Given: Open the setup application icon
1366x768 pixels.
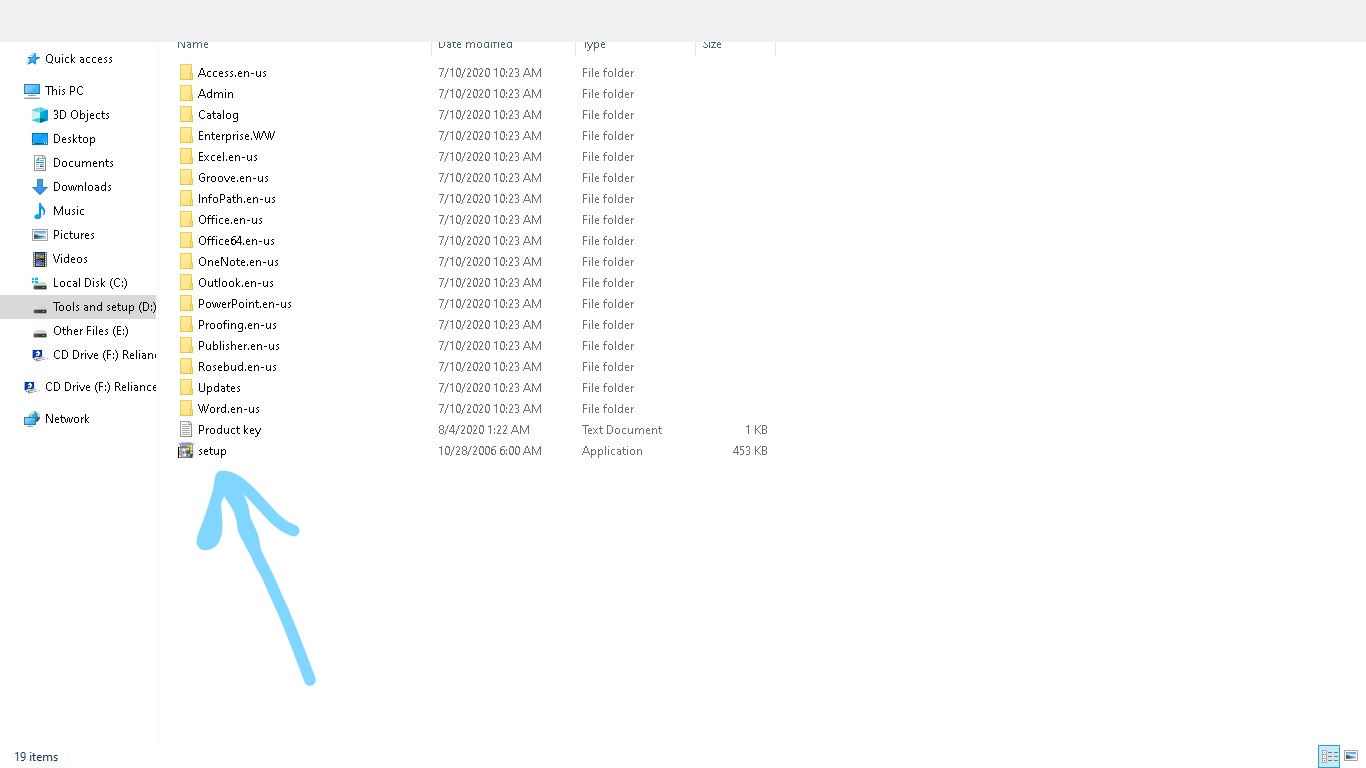Looking at the screenshot, I should pyautogui.click(x=185, y=451).
